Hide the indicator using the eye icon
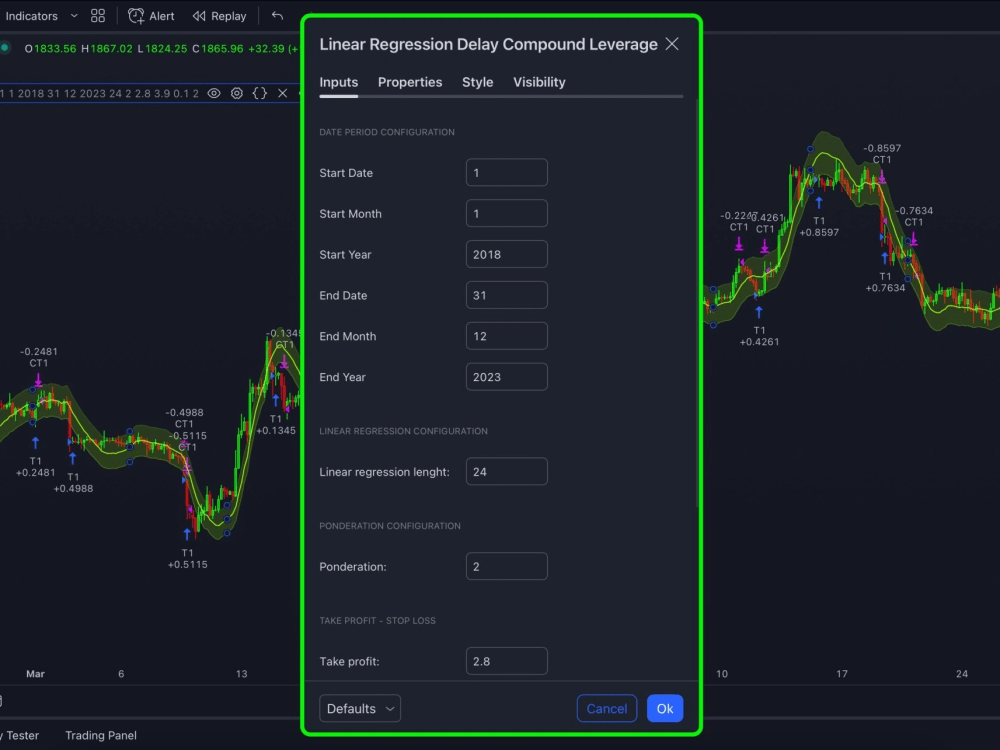Viewport: 1000px width, 750px height. [212, 93]
